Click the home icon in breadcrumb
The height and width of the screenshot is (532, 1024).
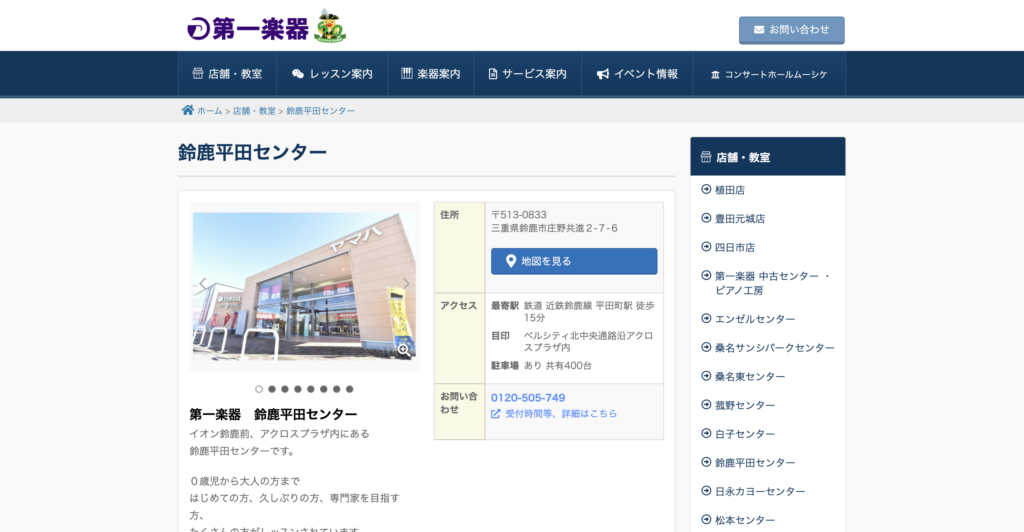point(187,110)
